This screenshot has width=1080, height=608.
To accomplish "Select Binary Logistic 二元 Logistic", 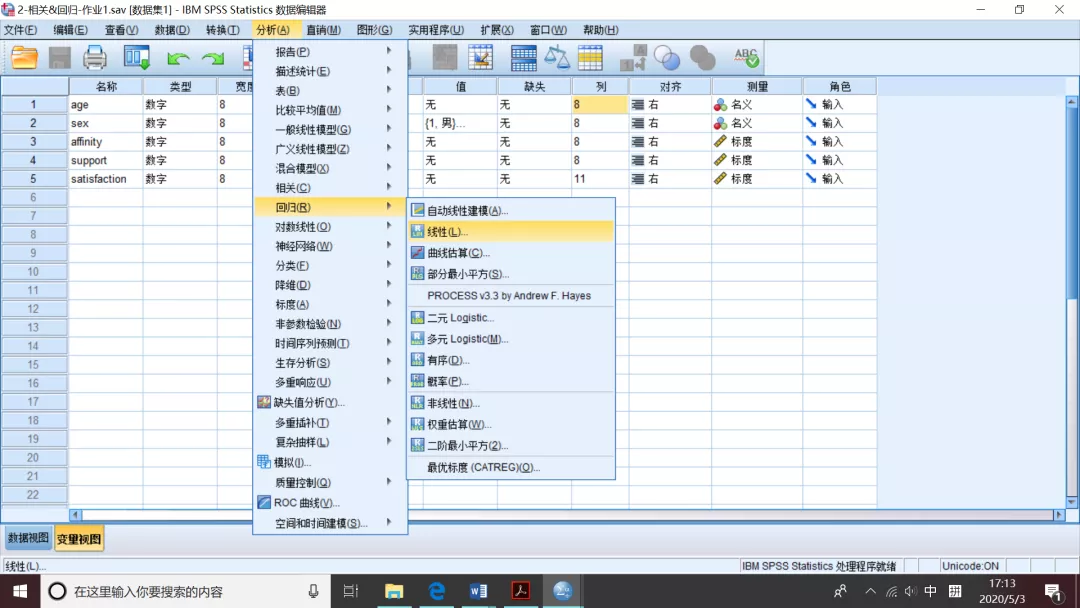I will 511,318.
